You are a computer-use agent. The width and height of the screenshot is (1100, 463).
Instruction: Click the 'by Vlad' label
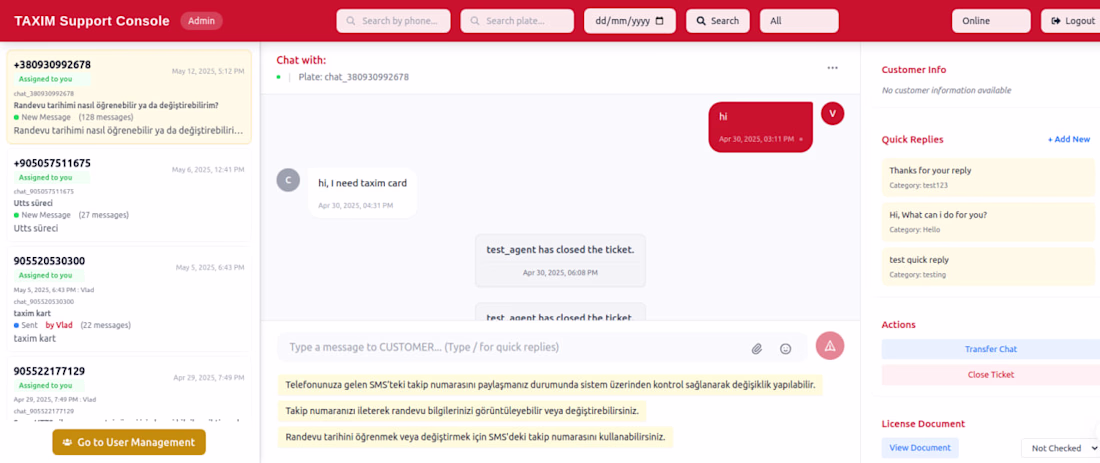pyautogui.click(x=59, y=326)
